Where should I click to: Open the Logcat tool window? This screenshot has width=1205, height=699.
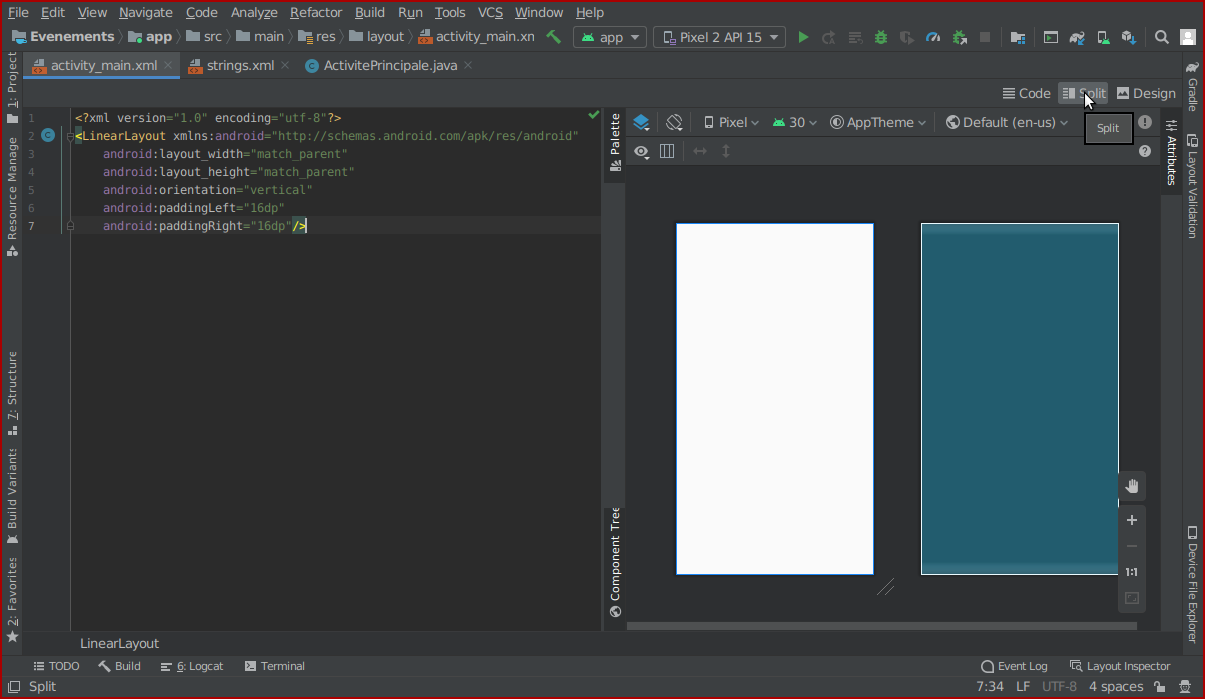pyautogui.click(x=192, y=666)
